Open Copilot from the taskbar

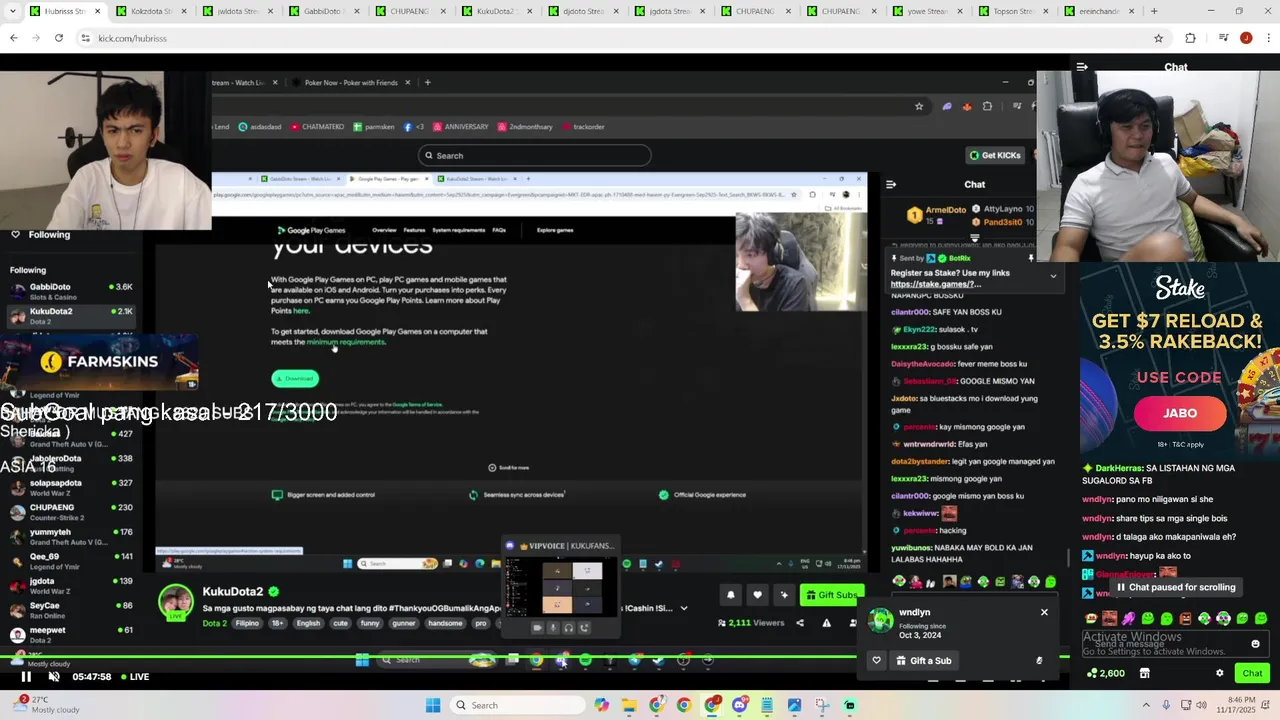click(x=601, y=705)
